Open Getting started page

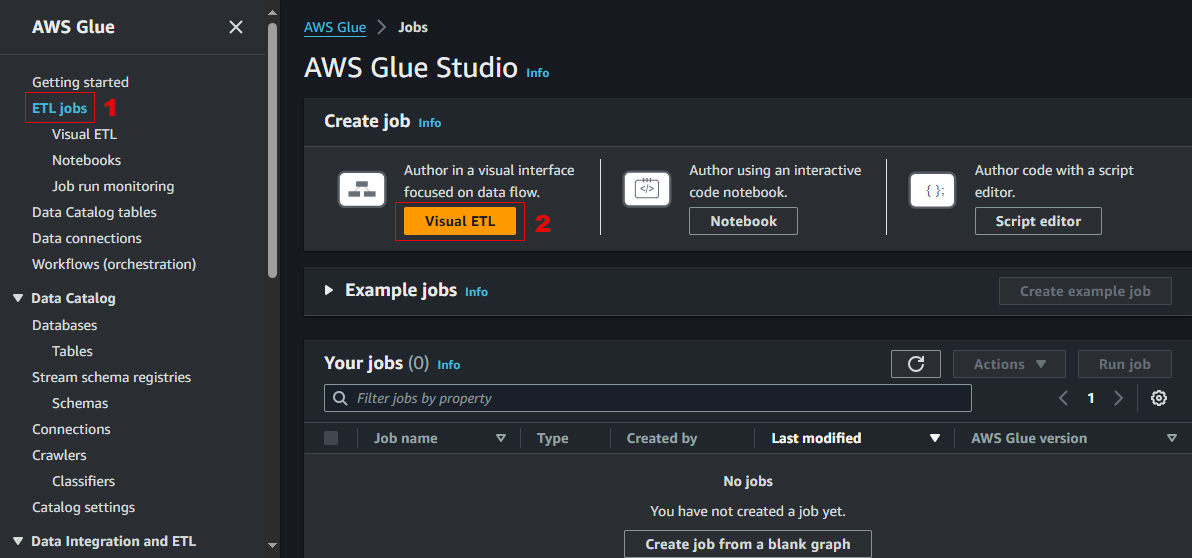point(81,82)
